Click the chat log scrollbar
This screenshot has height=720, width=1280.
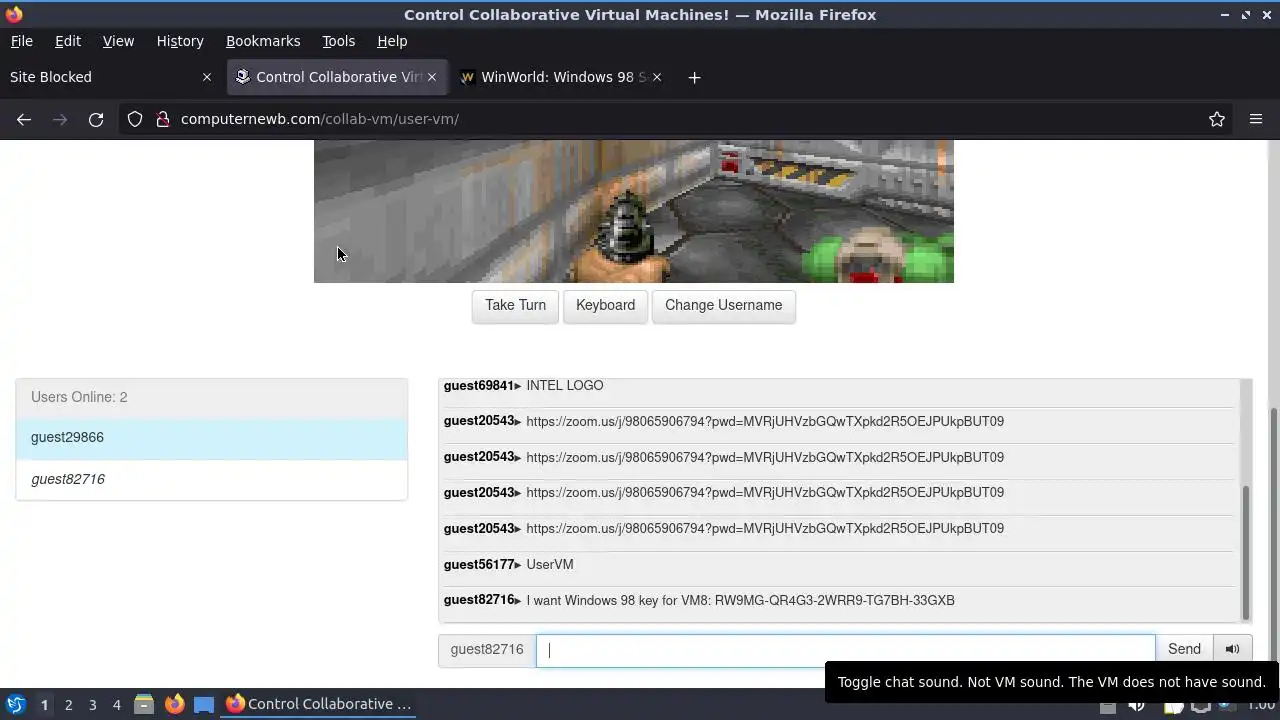(x=1246, y=551)
